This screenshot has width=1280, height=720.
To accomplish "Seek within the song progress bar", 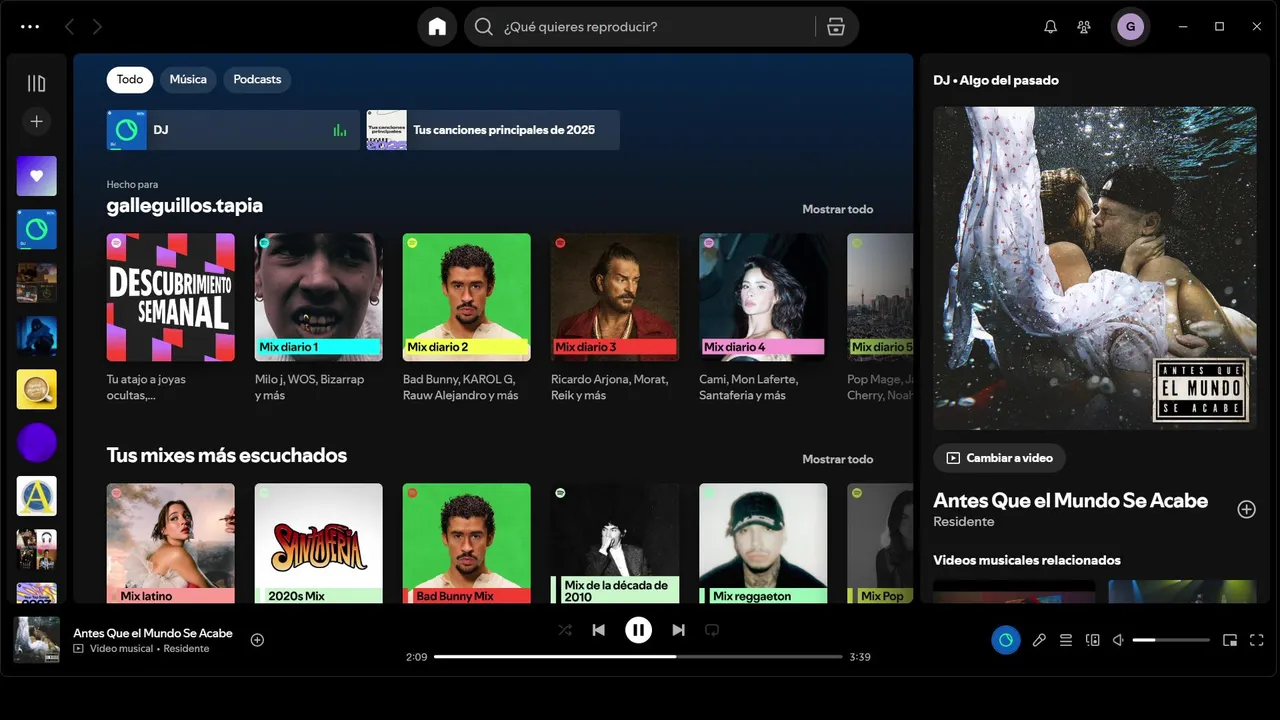I will tap(638, 657).
